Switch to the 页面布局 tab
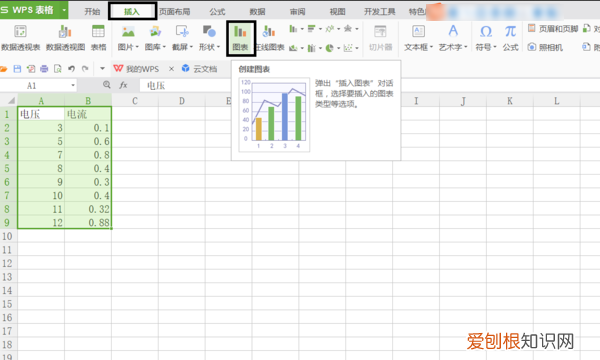 click(175, 11)
